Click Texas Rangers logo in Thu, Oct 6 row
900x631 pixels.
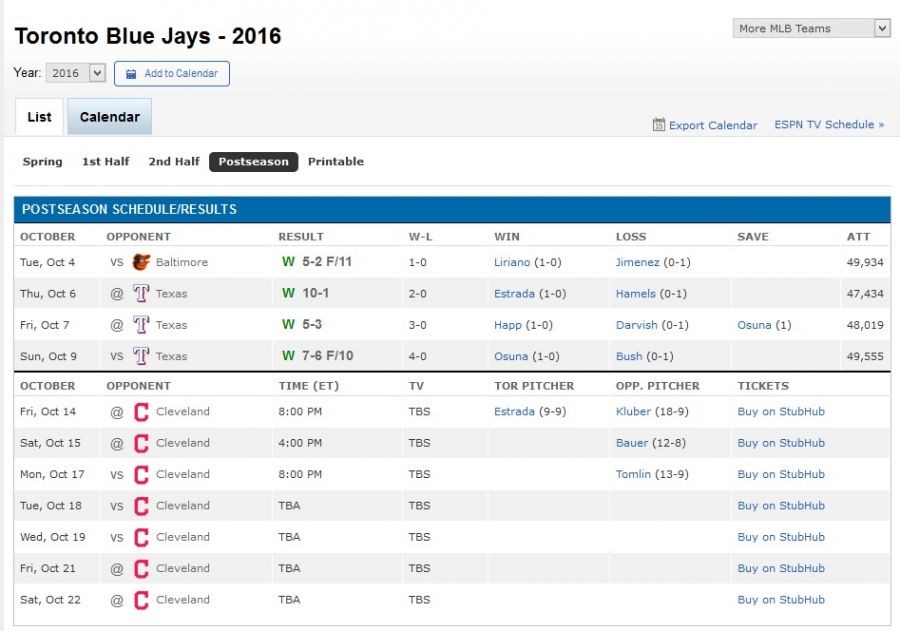[x=141, y=293]
